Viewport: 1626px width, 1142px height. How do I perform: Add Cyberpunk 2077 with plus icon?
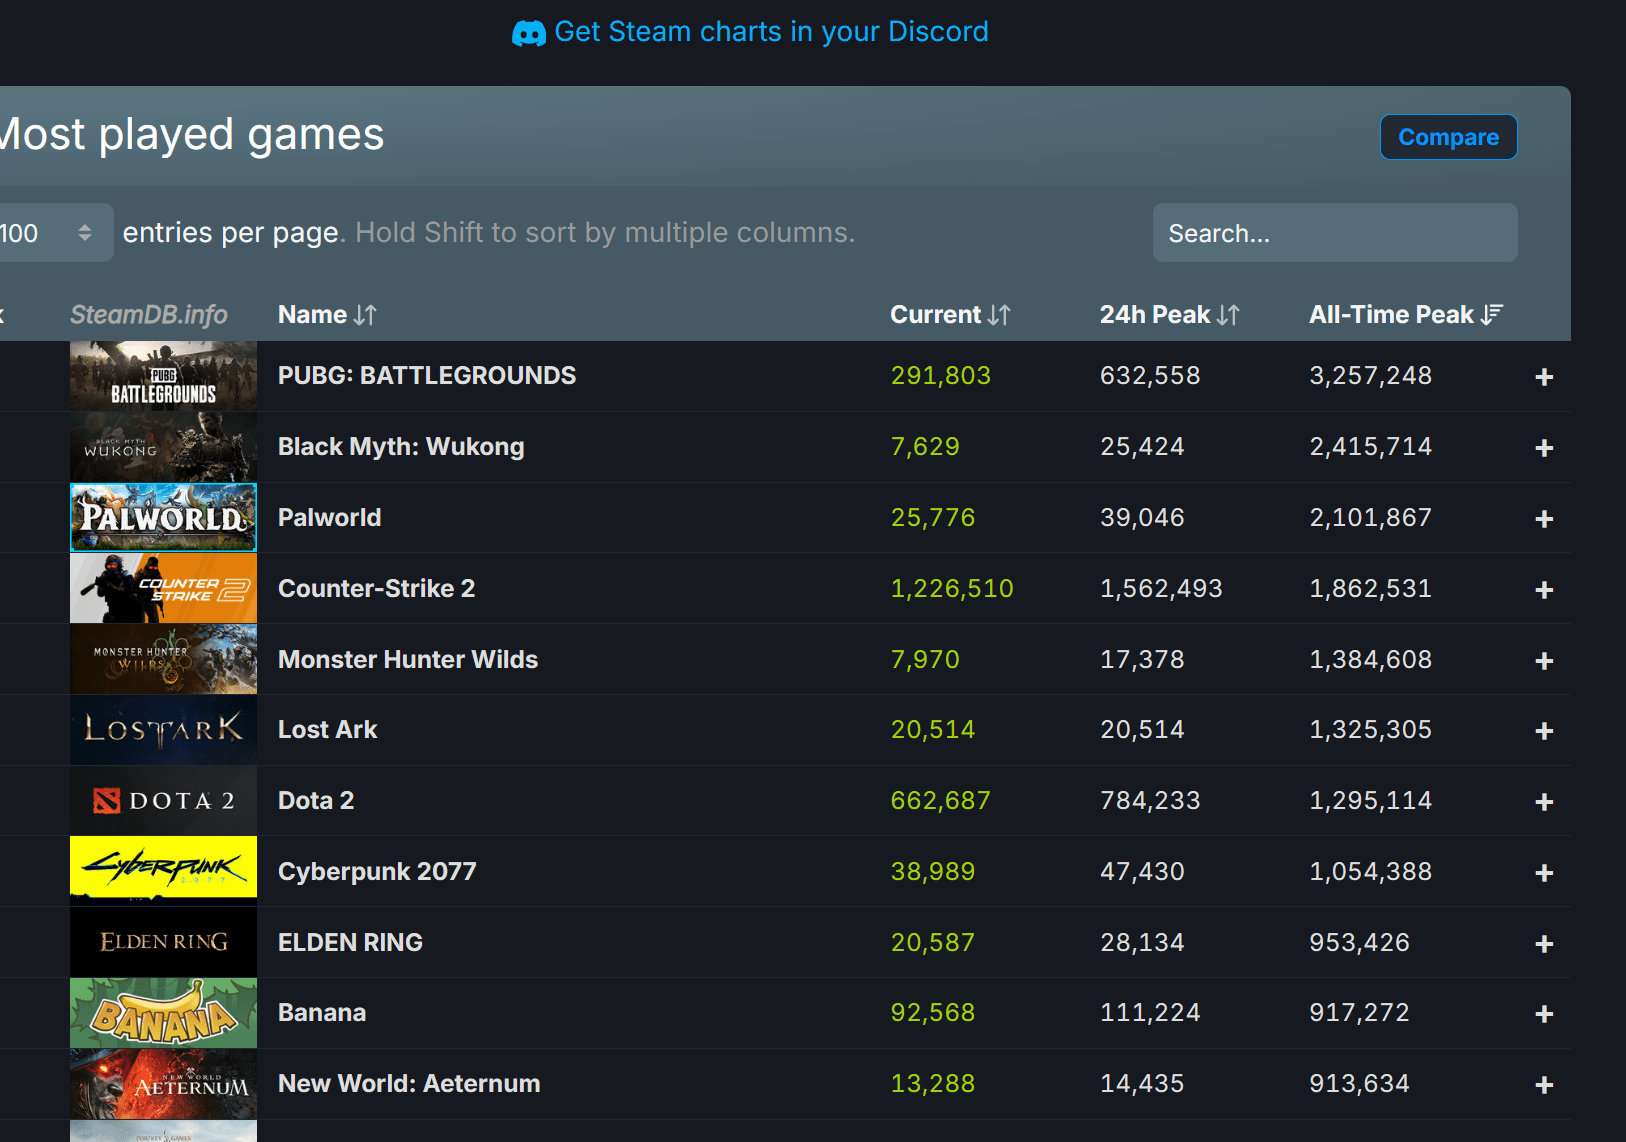click(1544, 873)
